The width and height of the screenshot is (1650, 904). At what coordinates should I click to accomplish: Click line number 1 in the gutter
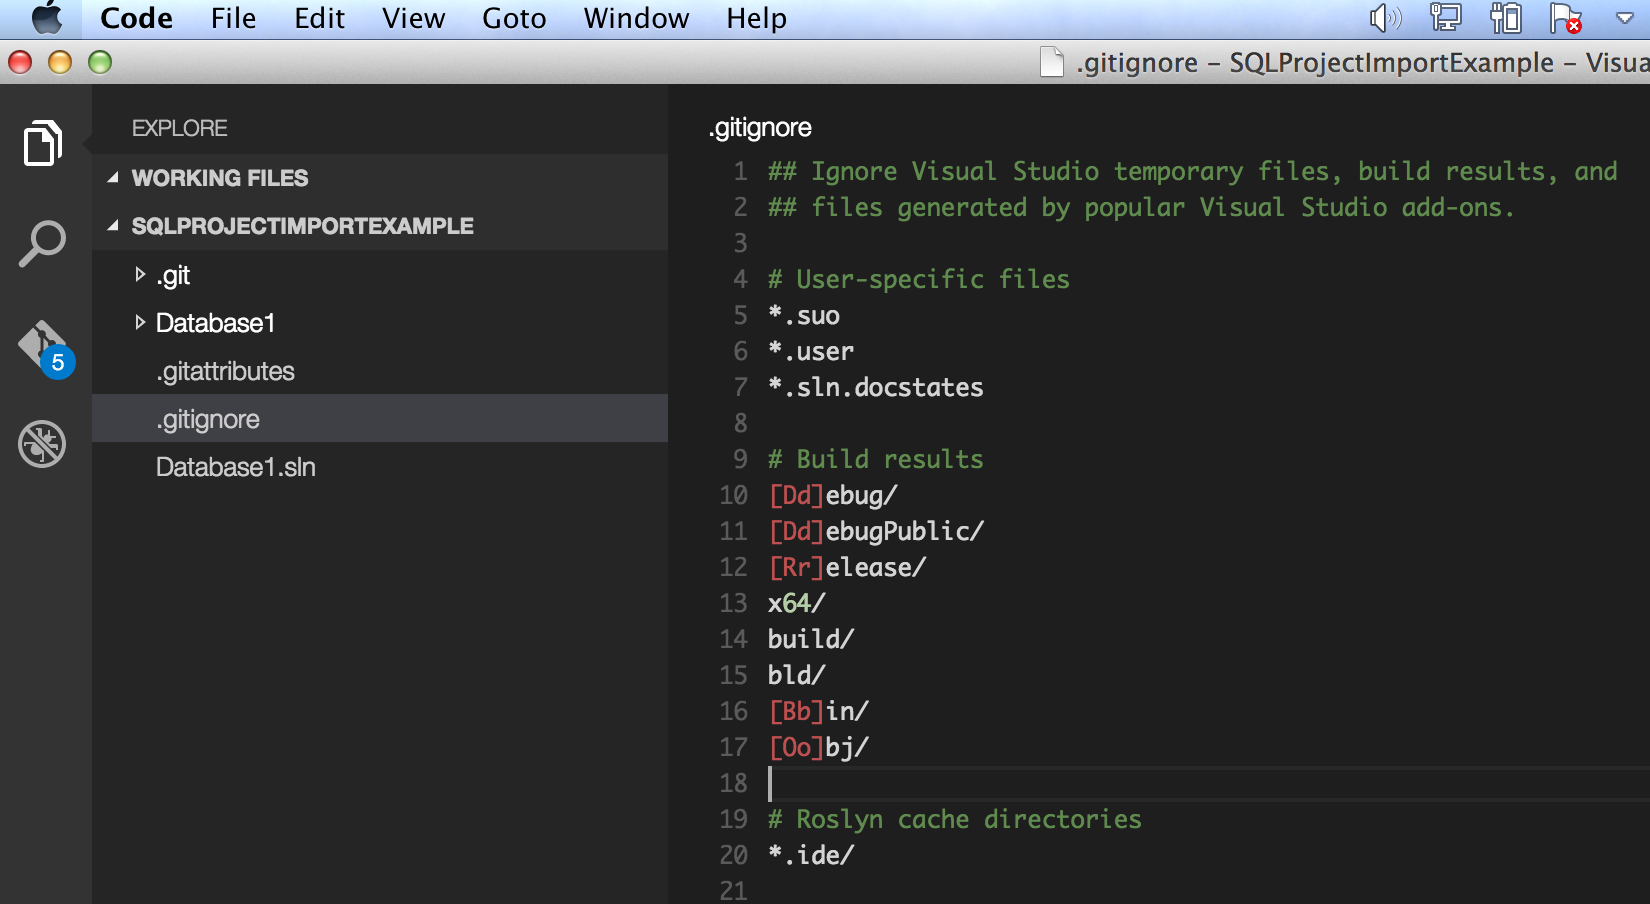tap(740, 171)
